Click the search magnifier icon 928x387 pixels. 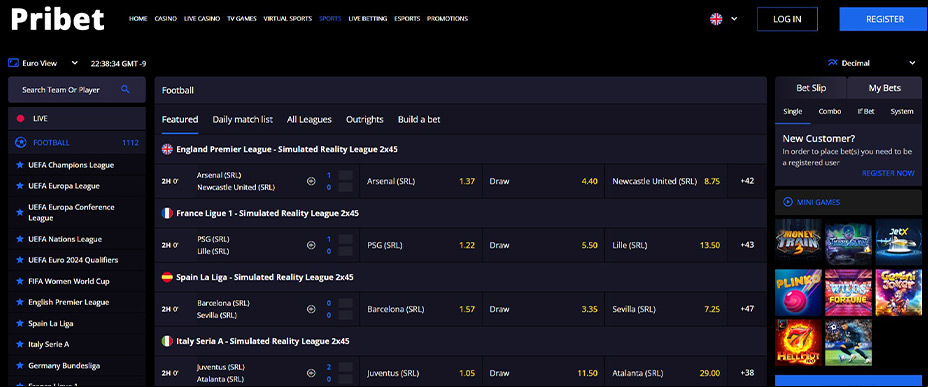click(x=125, y=89)
